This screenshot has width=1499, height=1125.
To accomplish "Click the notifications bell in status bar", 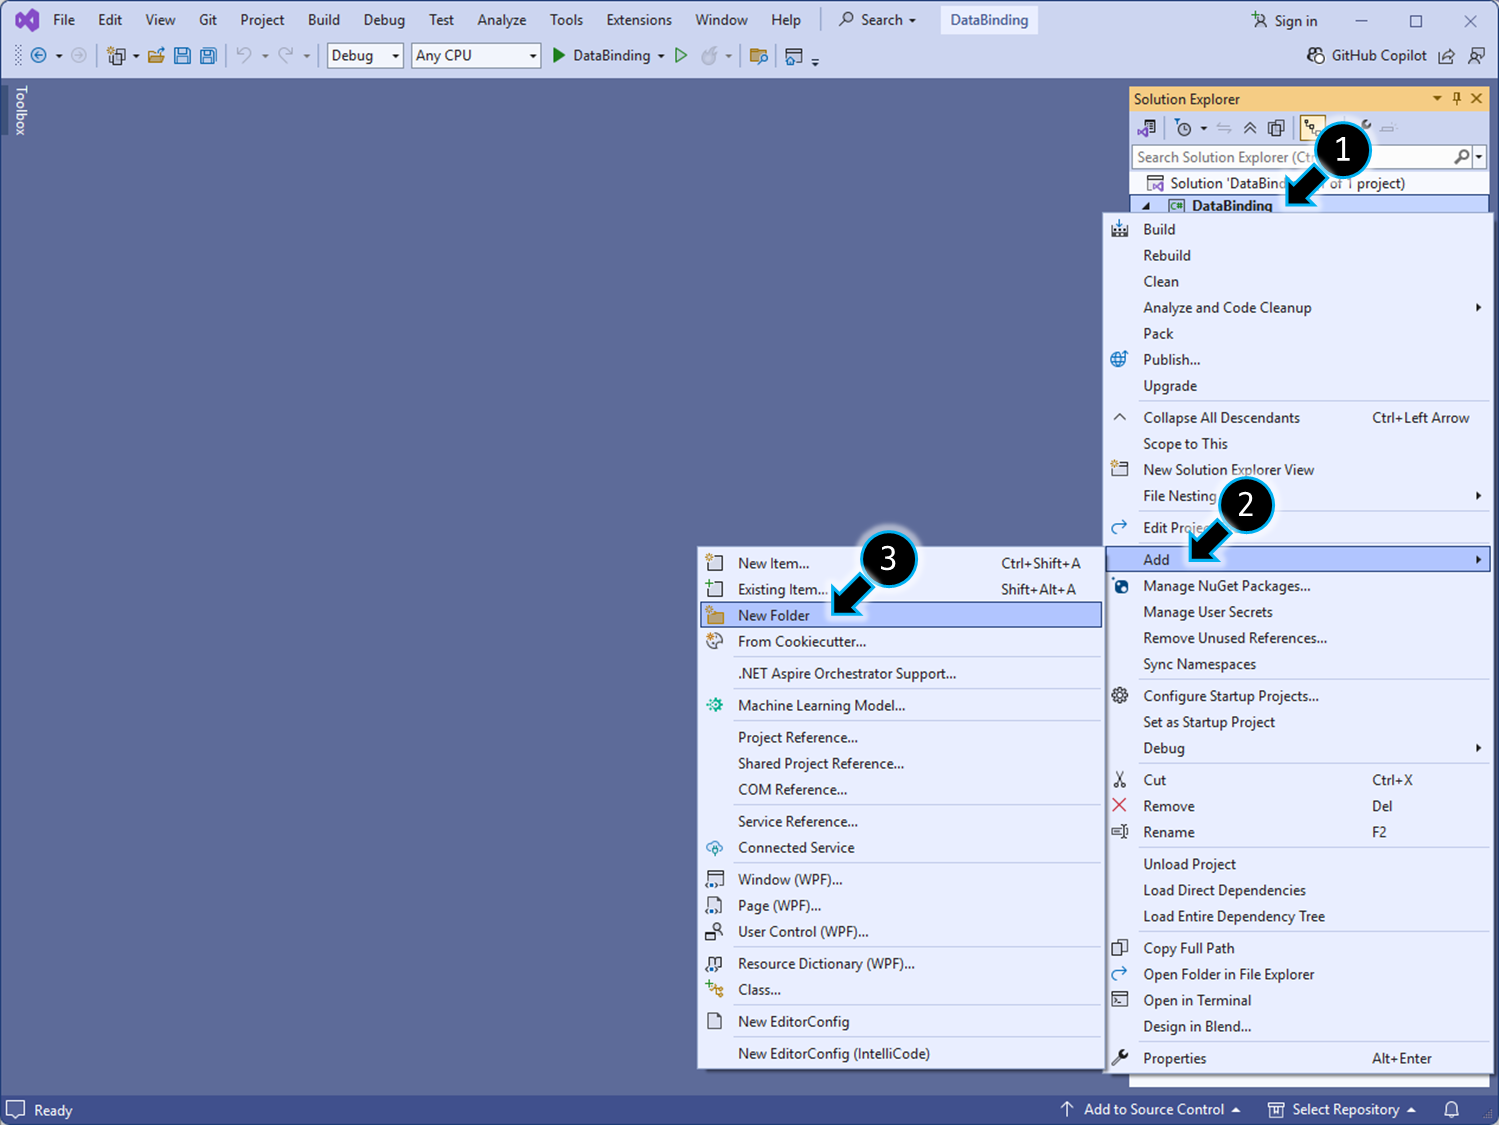I will 1451,1110.
